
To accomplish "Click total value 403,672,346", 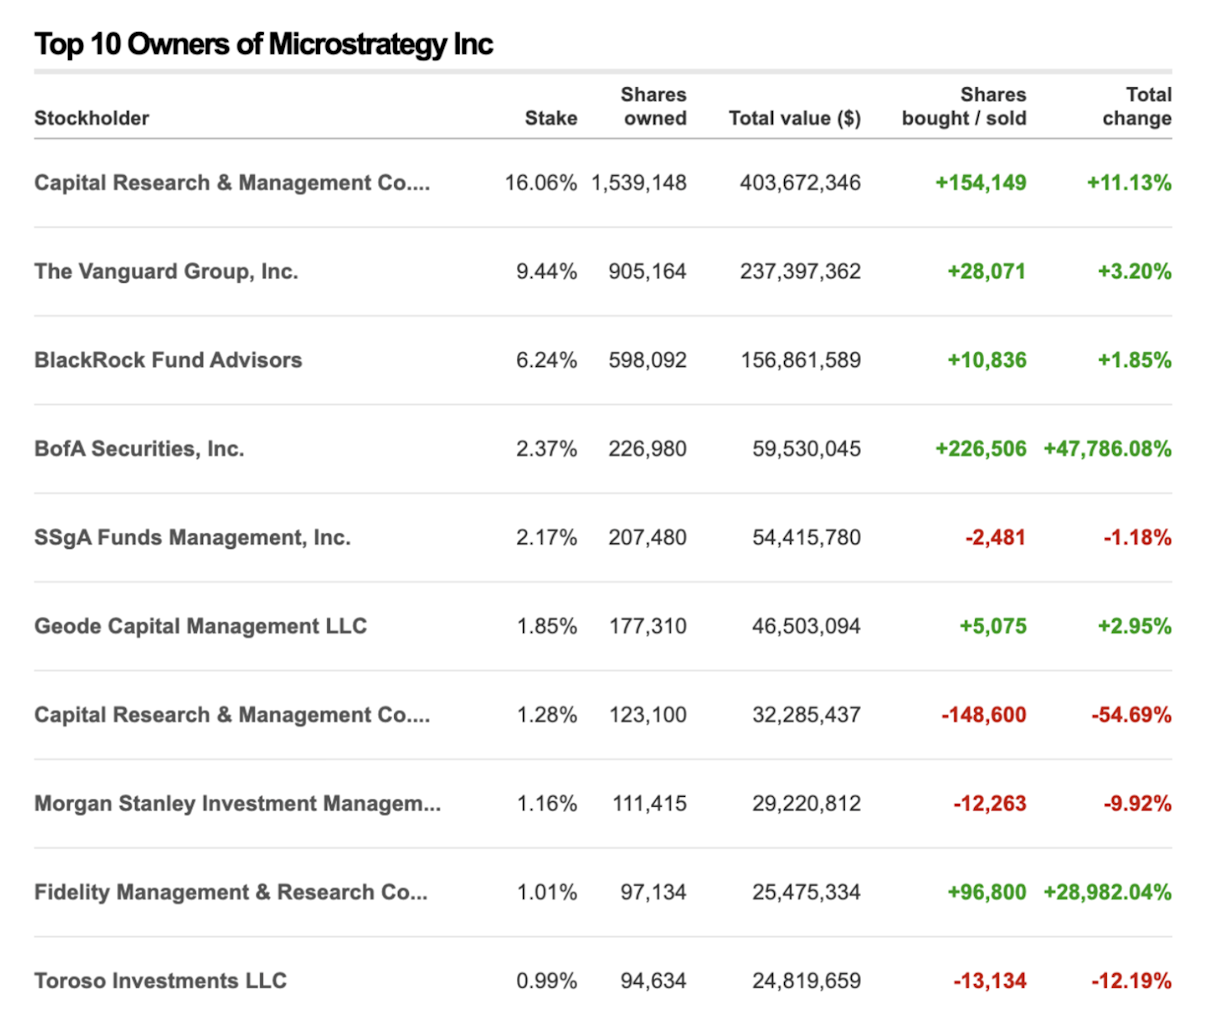I will [x=800, y=183].
